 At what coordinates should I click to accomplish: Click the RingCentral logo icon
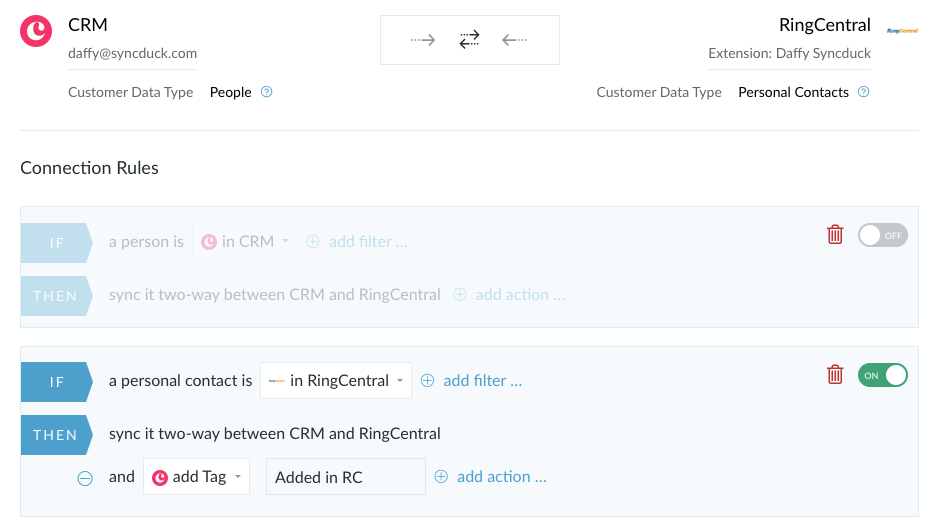pos(902,30)
